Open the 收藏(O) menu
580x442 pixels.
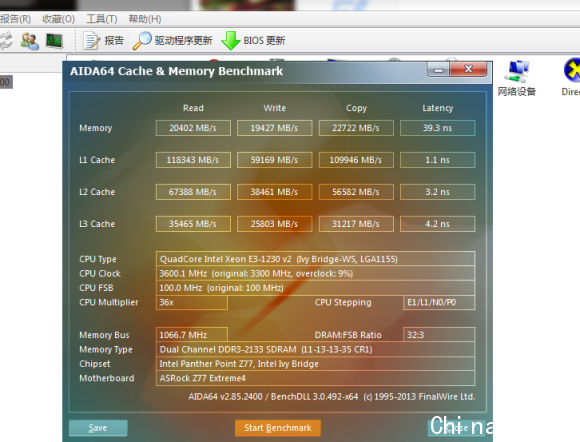(58, 19)
